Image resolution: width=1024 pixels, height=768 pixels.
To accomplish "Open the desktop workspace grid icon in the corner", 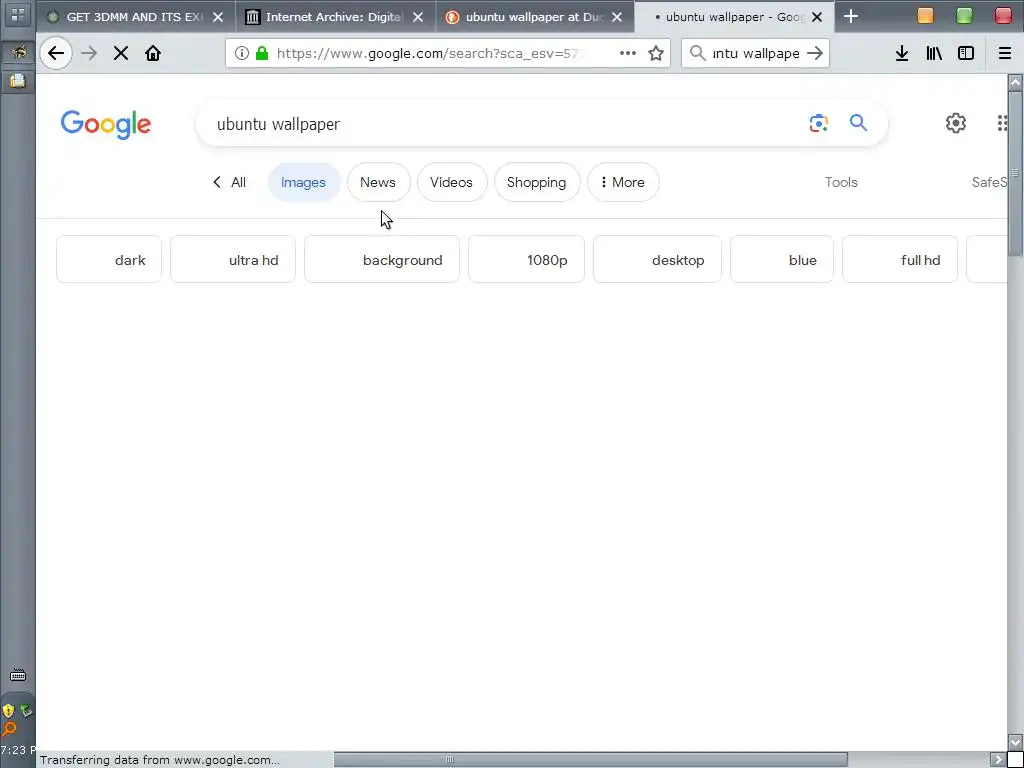I will click(x=18, y=14).
